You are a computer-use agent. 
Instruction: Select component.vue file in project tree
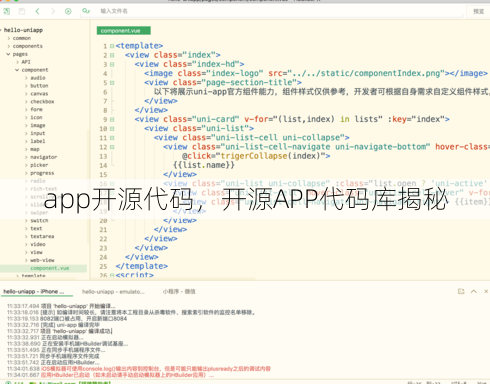49,268
